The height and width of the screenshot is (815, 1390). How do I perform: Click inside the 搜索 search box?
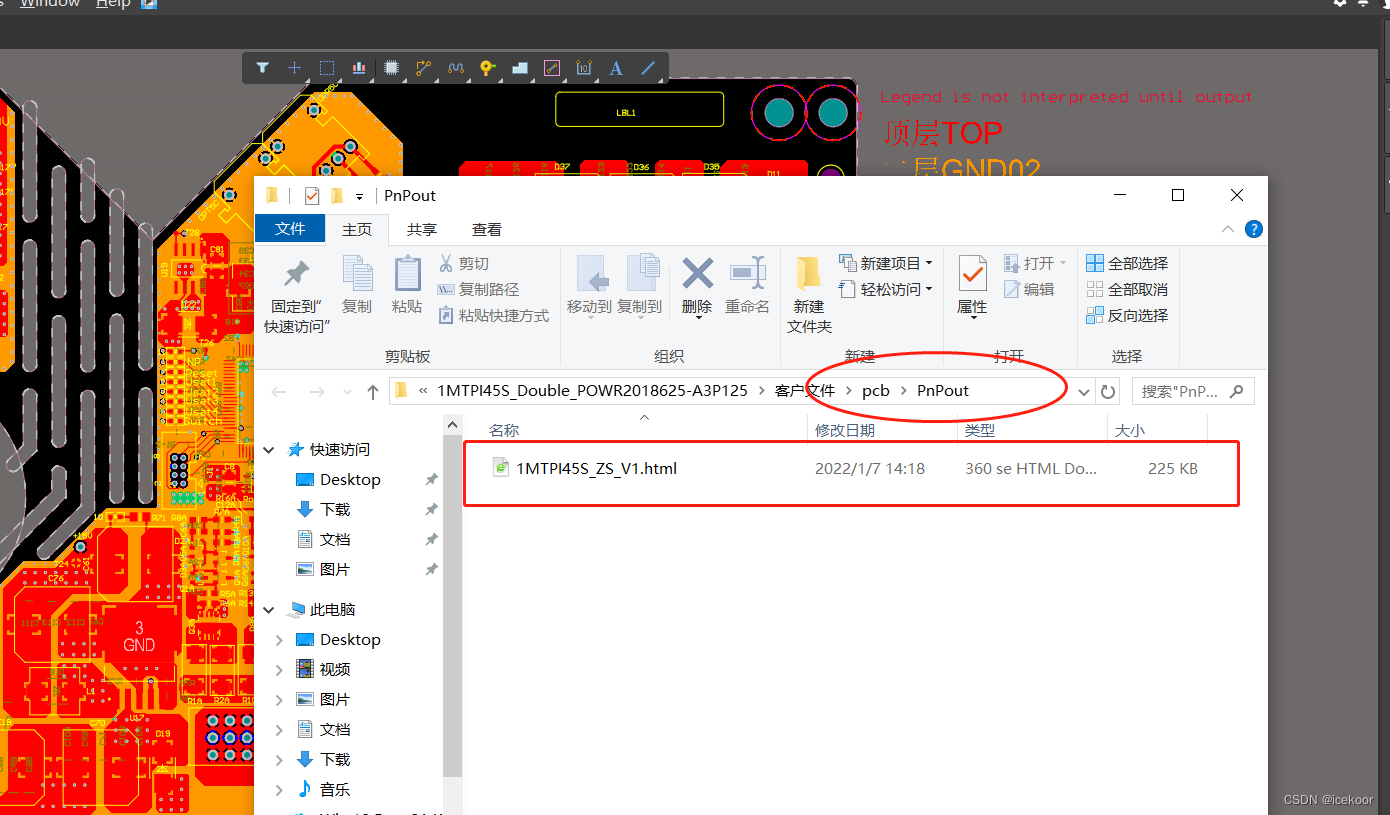[x=1185, y=390]
